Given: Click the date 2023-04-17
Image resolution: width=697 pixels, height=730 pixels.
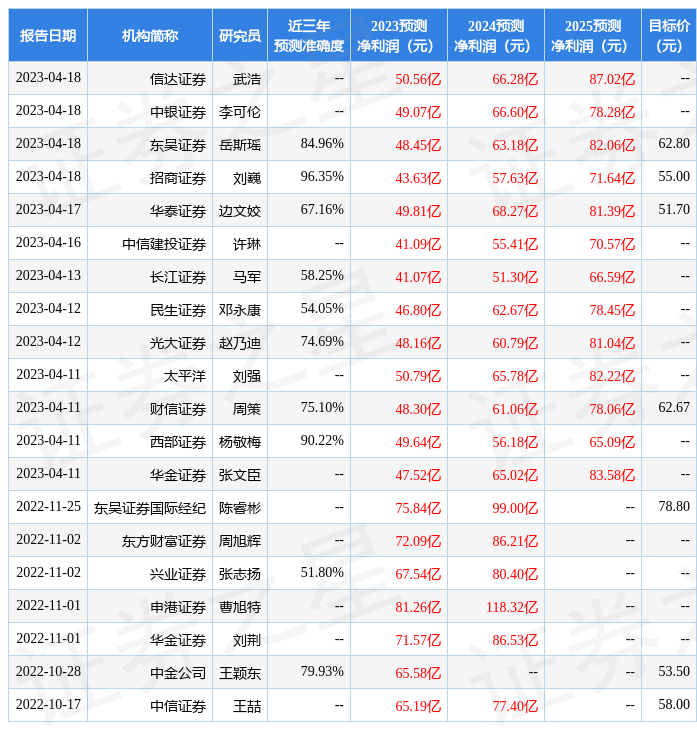Looking at the screenshot, I should tap(48, 210).
